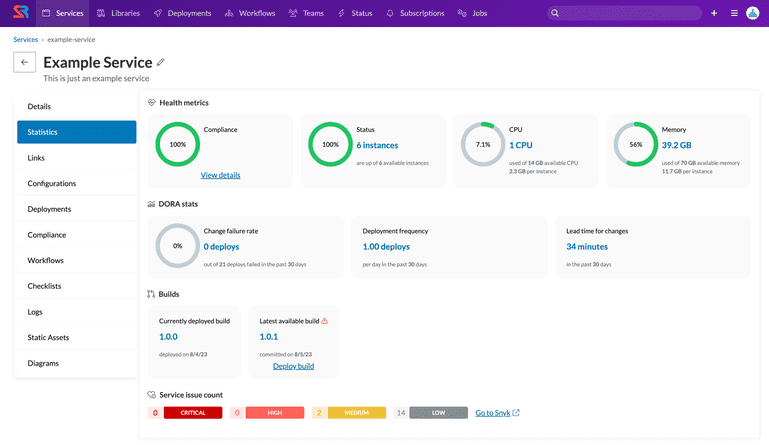Screen dimensions: 769x445
Task: Click the currently deployed build 1.0.0
Action: click(168, 337)
